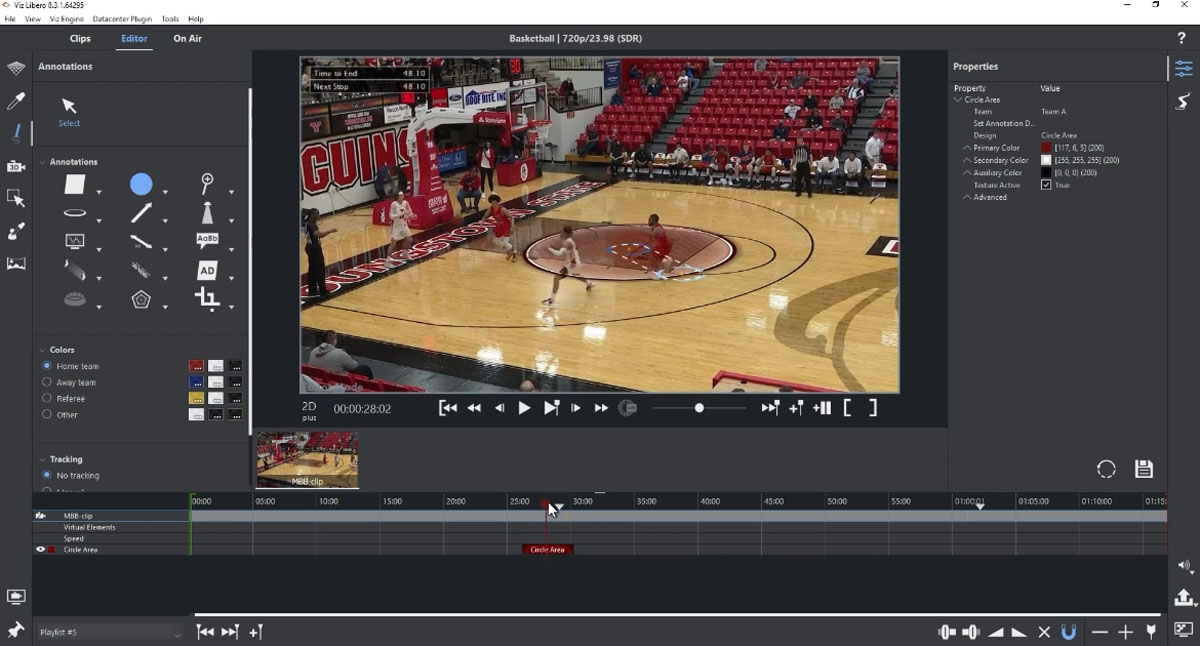Open the eyedropper keyer panel in sidebar
Screen dimensions: 1200x646
click(x=16, y=101)
